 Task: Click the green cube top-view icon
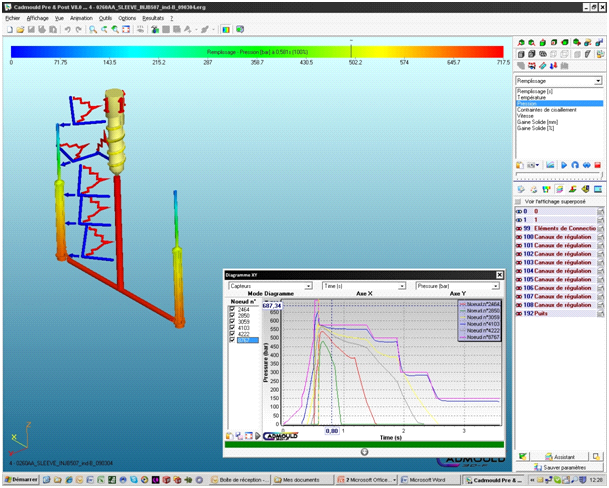(x=543, y=42)
